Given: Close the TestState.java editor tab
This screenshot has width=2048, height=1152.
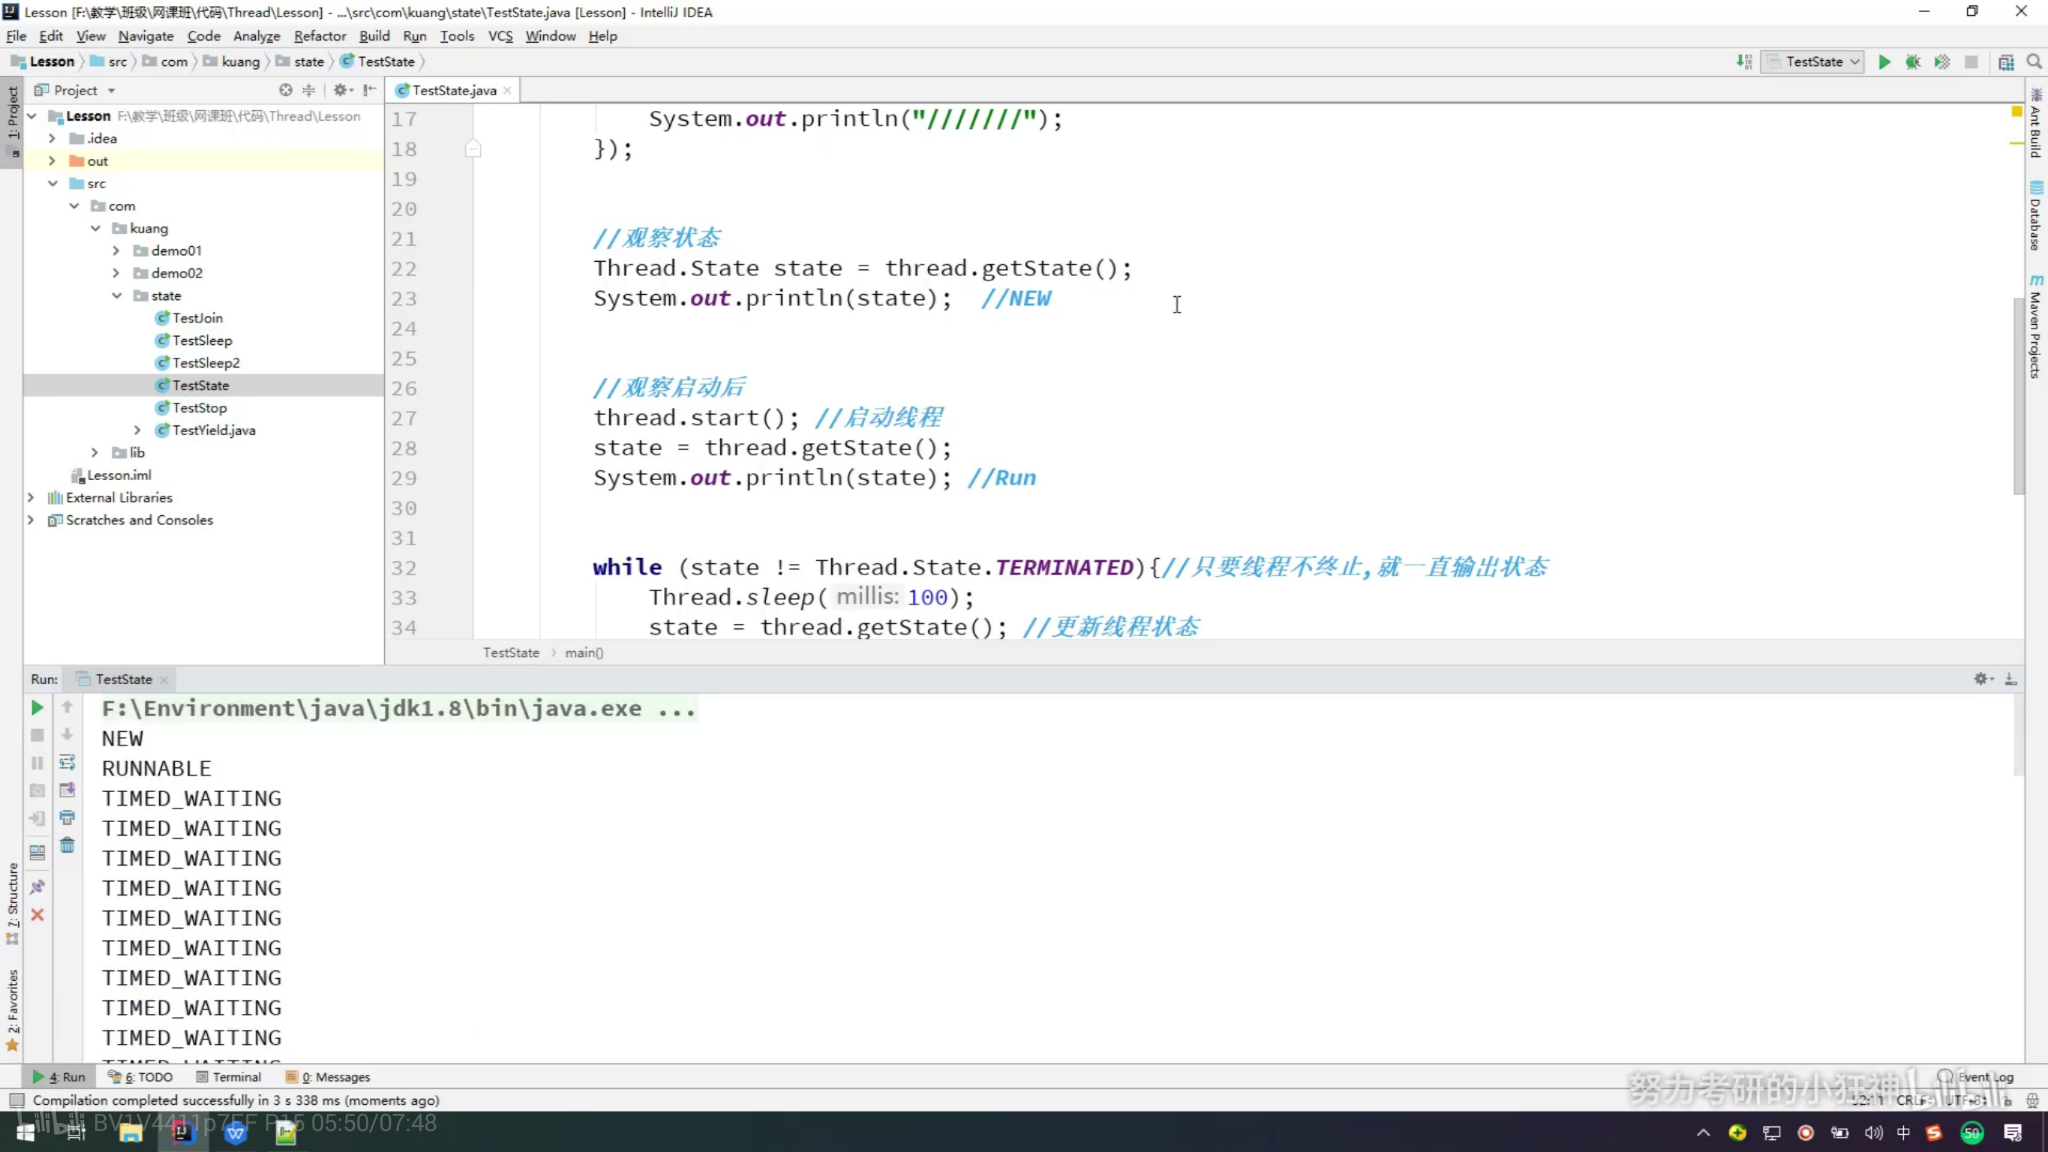Looking at the screenshot, I should (508, 90).
